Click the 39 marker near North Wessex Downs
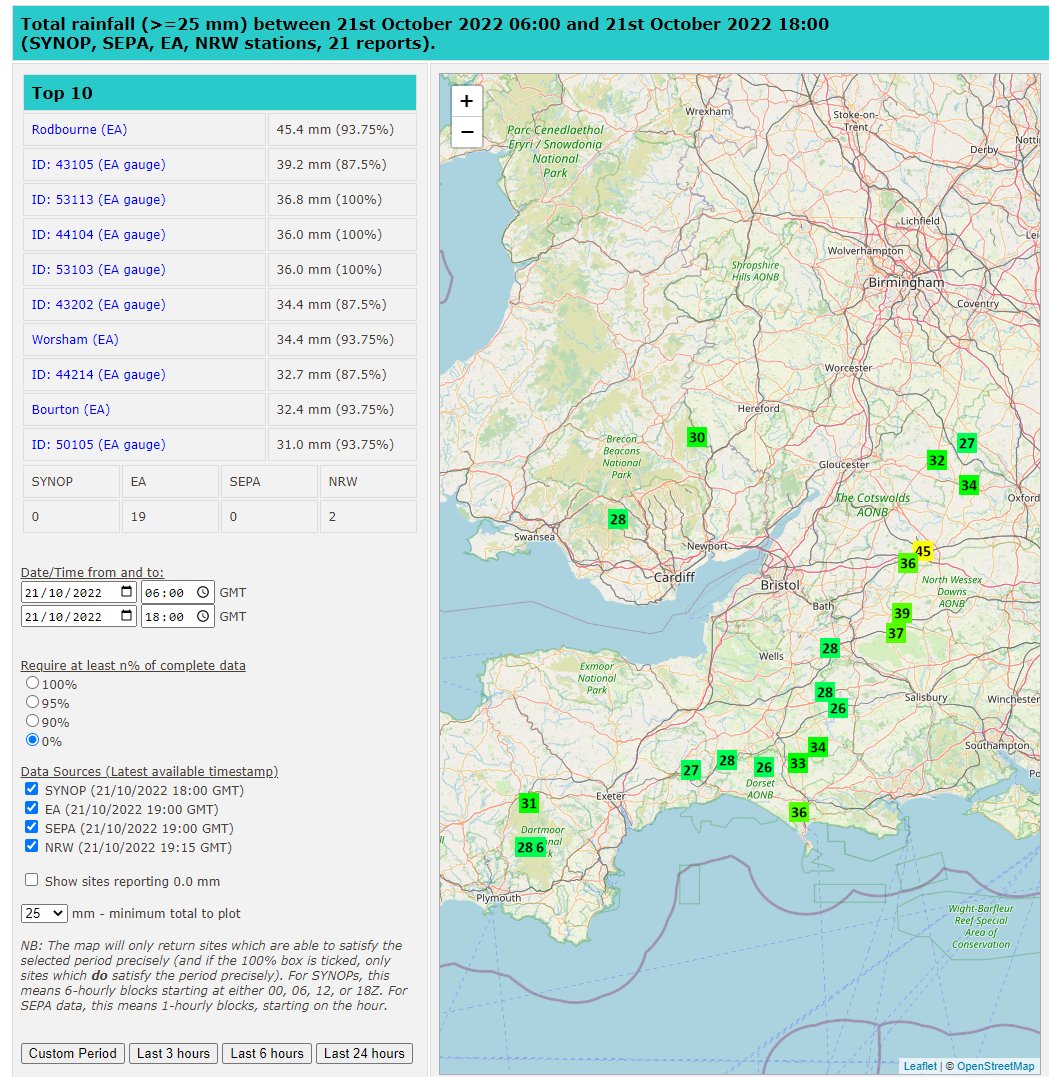This screenshot has height=1077, width=1049. click(x=902, y=613)
